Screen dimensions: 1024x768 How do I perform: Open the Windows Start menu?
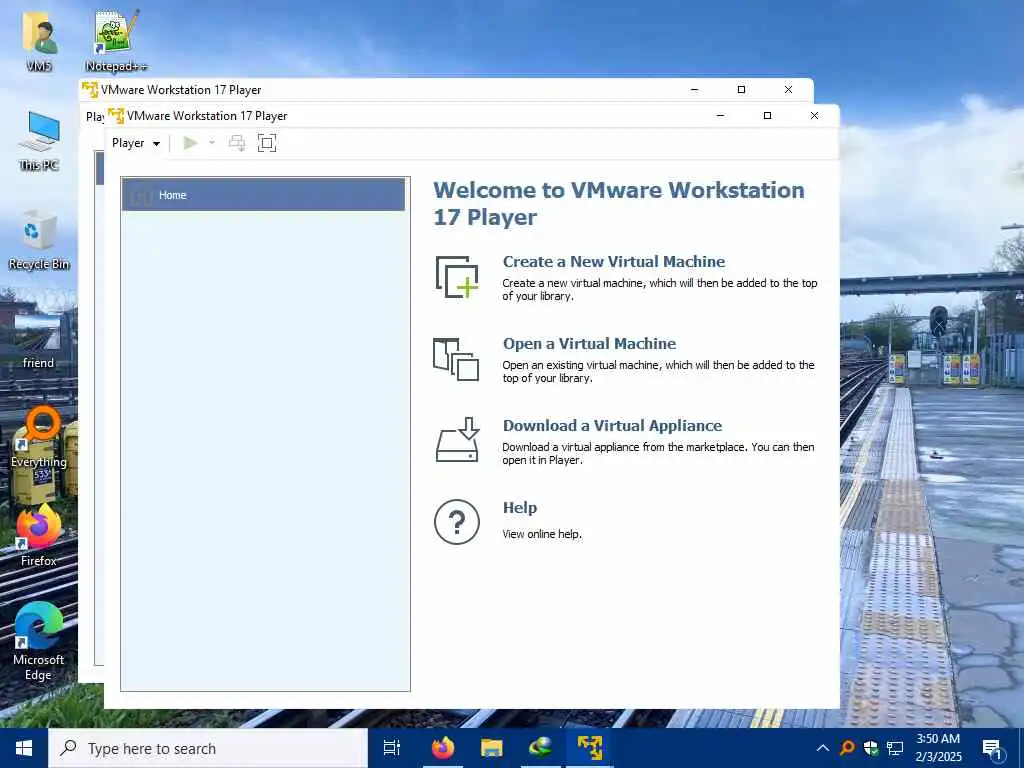(24, 748)
